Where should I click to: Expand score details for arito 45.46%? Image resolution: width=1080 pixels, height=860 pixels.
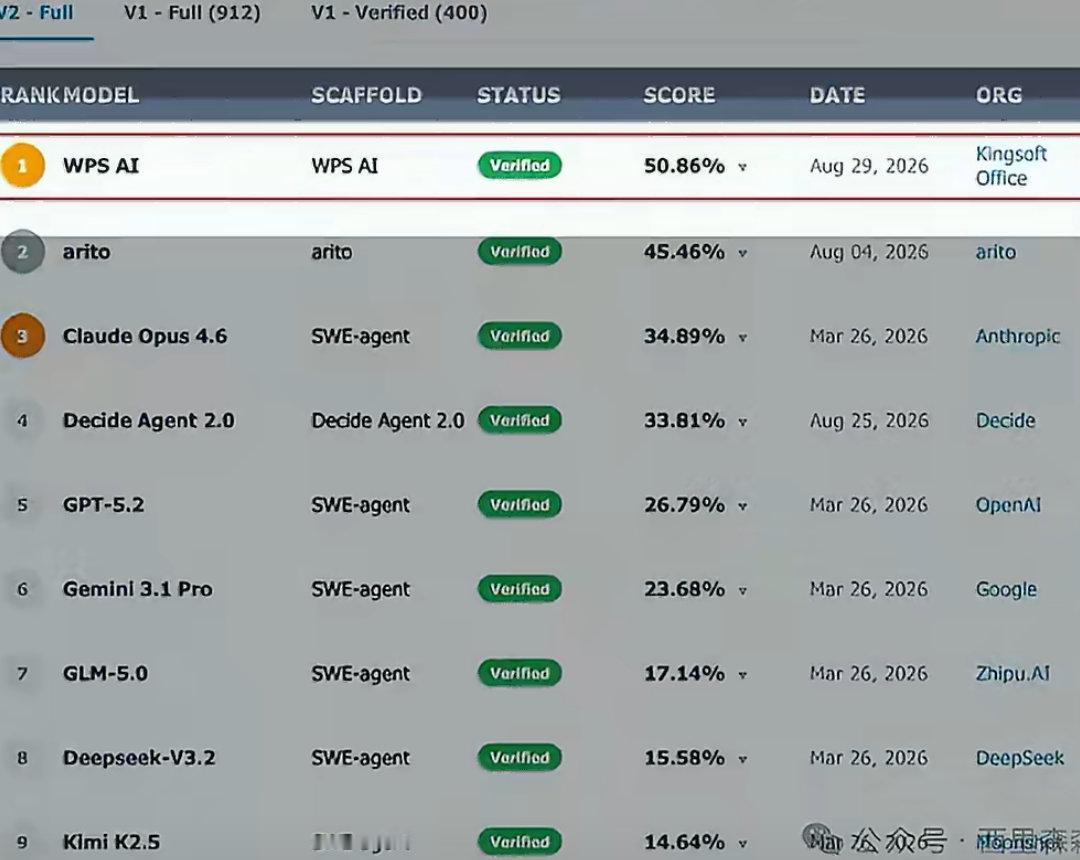pos(742,253)
